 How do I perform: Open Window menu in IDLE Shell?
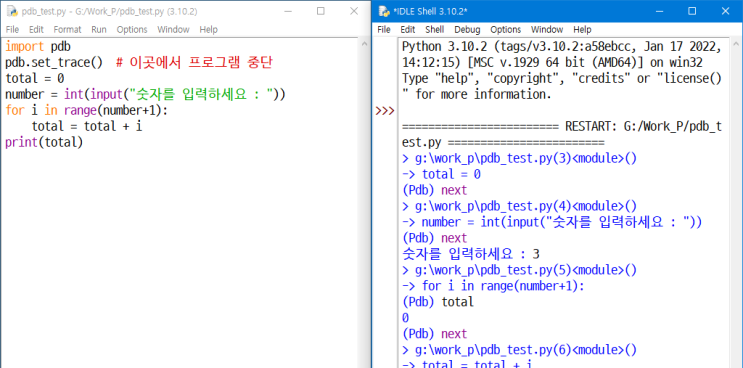(x=547, y=29)
